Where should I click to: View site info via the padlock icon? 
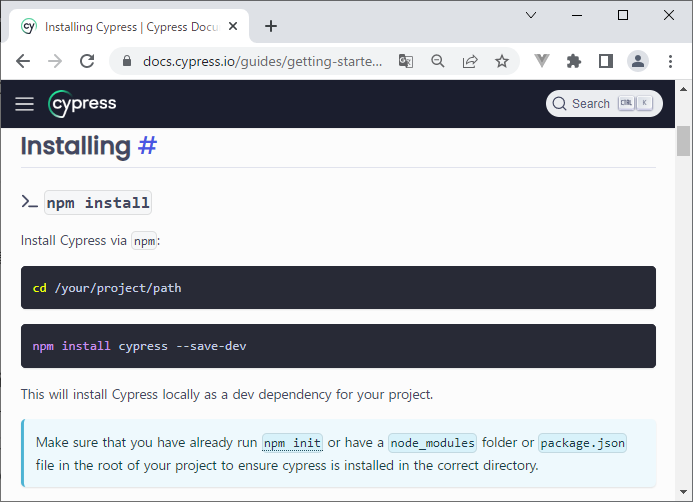tap(127, 61)
